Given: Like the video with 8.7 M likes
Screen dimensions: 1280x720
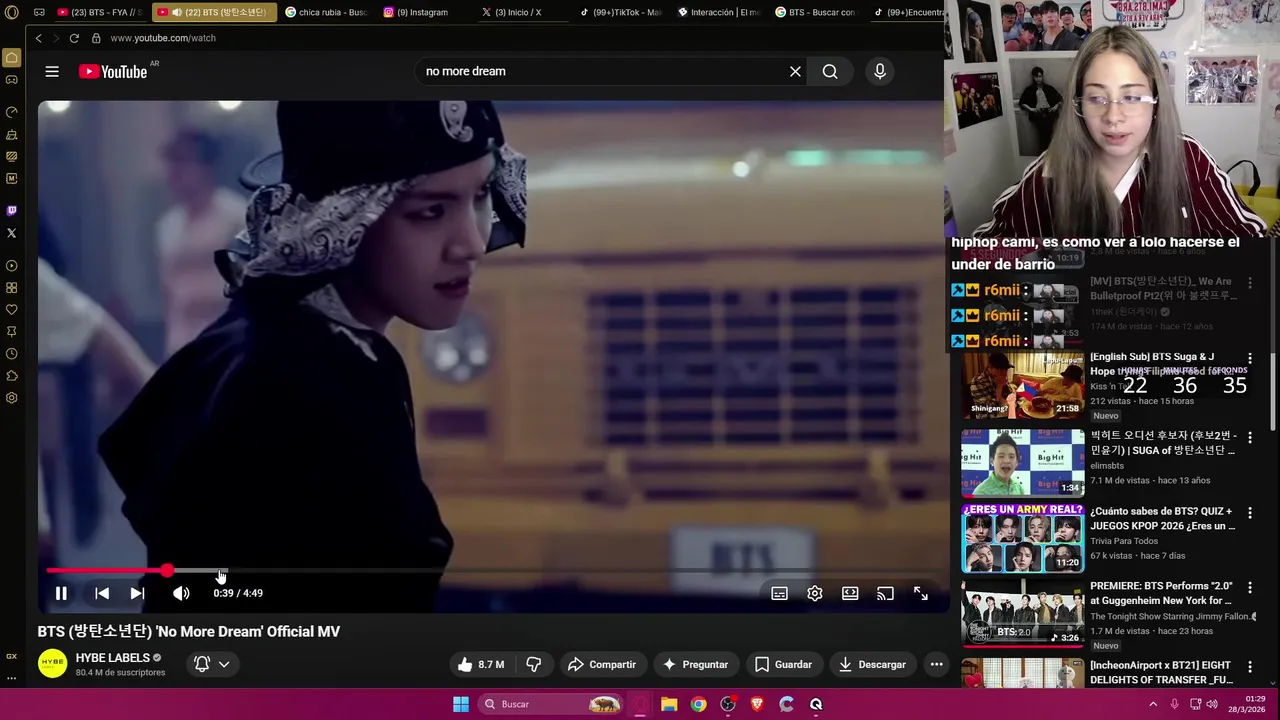Looking at the screenshot, I should point(481,664).
